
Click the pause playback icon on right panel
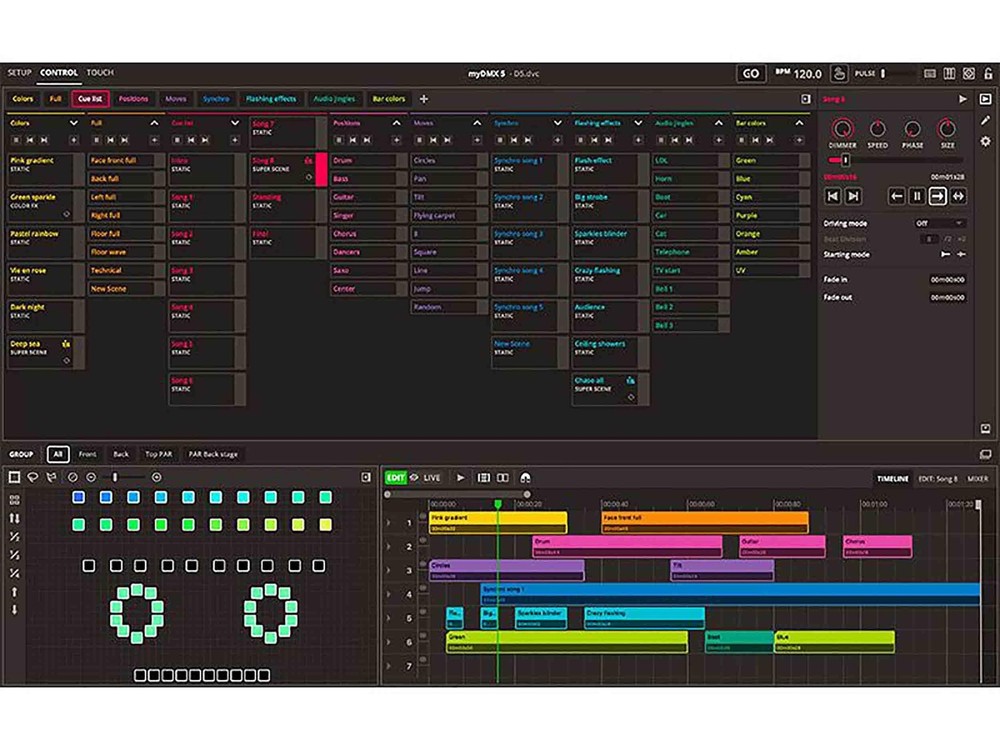(916, 196)
